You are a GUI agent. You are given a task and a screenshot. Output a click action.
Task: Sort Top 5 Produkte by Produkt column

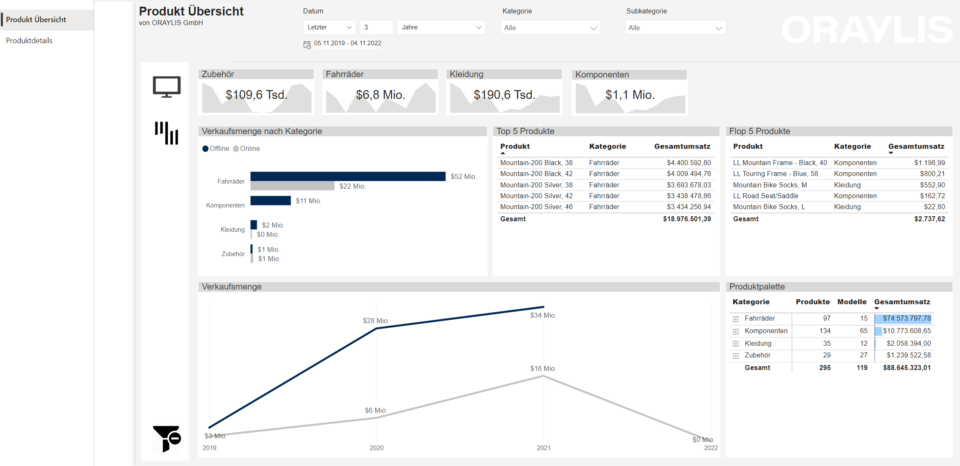click(515, 147)
